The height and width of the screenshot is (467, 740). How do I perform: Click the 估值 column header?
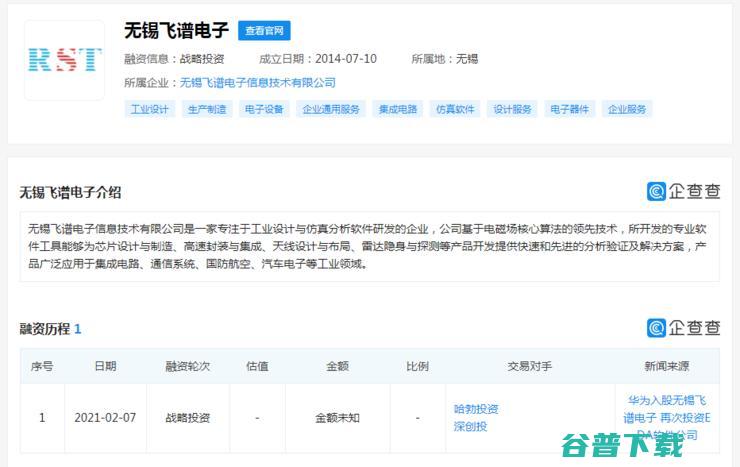pos(257,366)
